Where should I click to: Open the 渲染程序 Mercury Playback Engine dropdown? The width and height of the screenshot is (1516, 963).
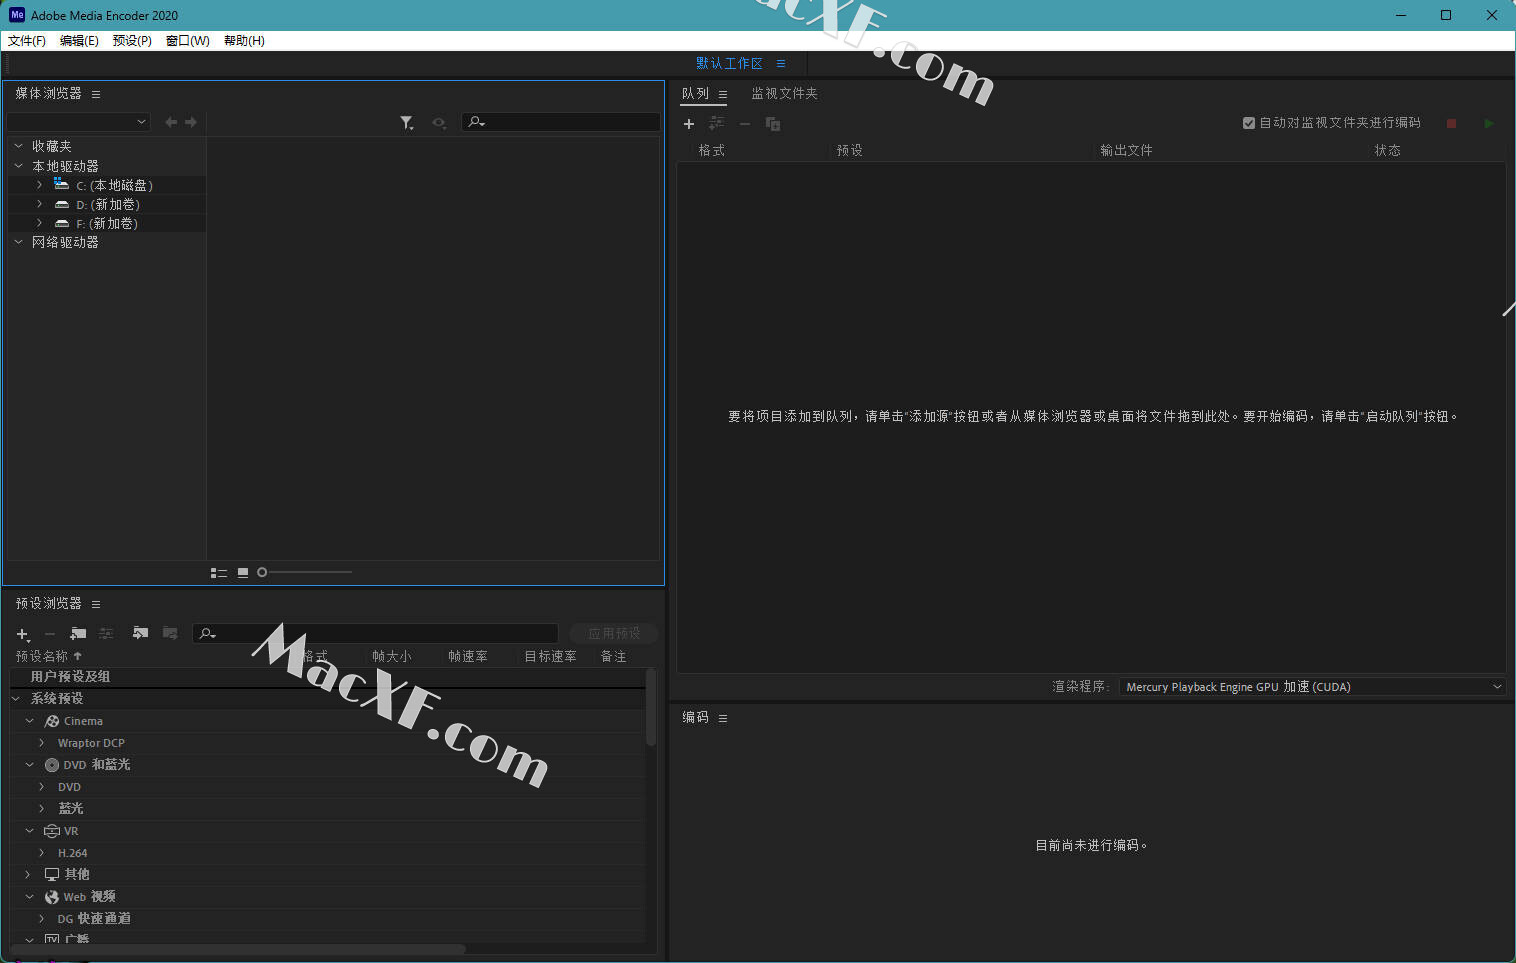click(1312, 687)
